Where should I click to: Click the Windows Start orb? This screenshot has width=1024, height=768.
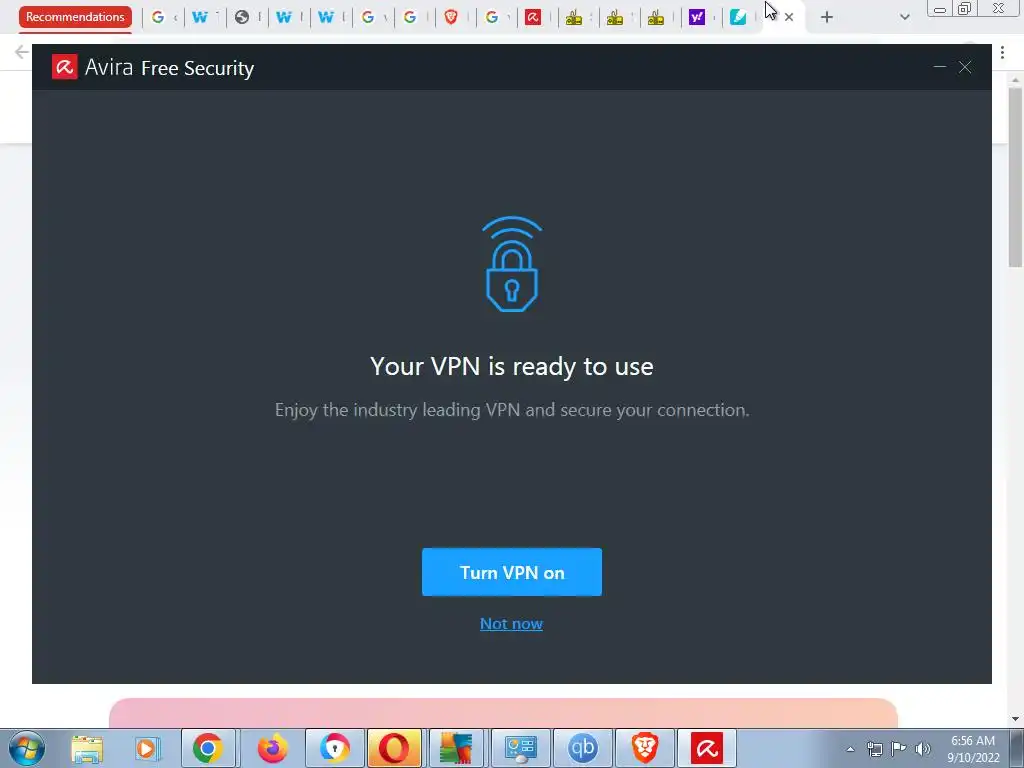point(27,748)
